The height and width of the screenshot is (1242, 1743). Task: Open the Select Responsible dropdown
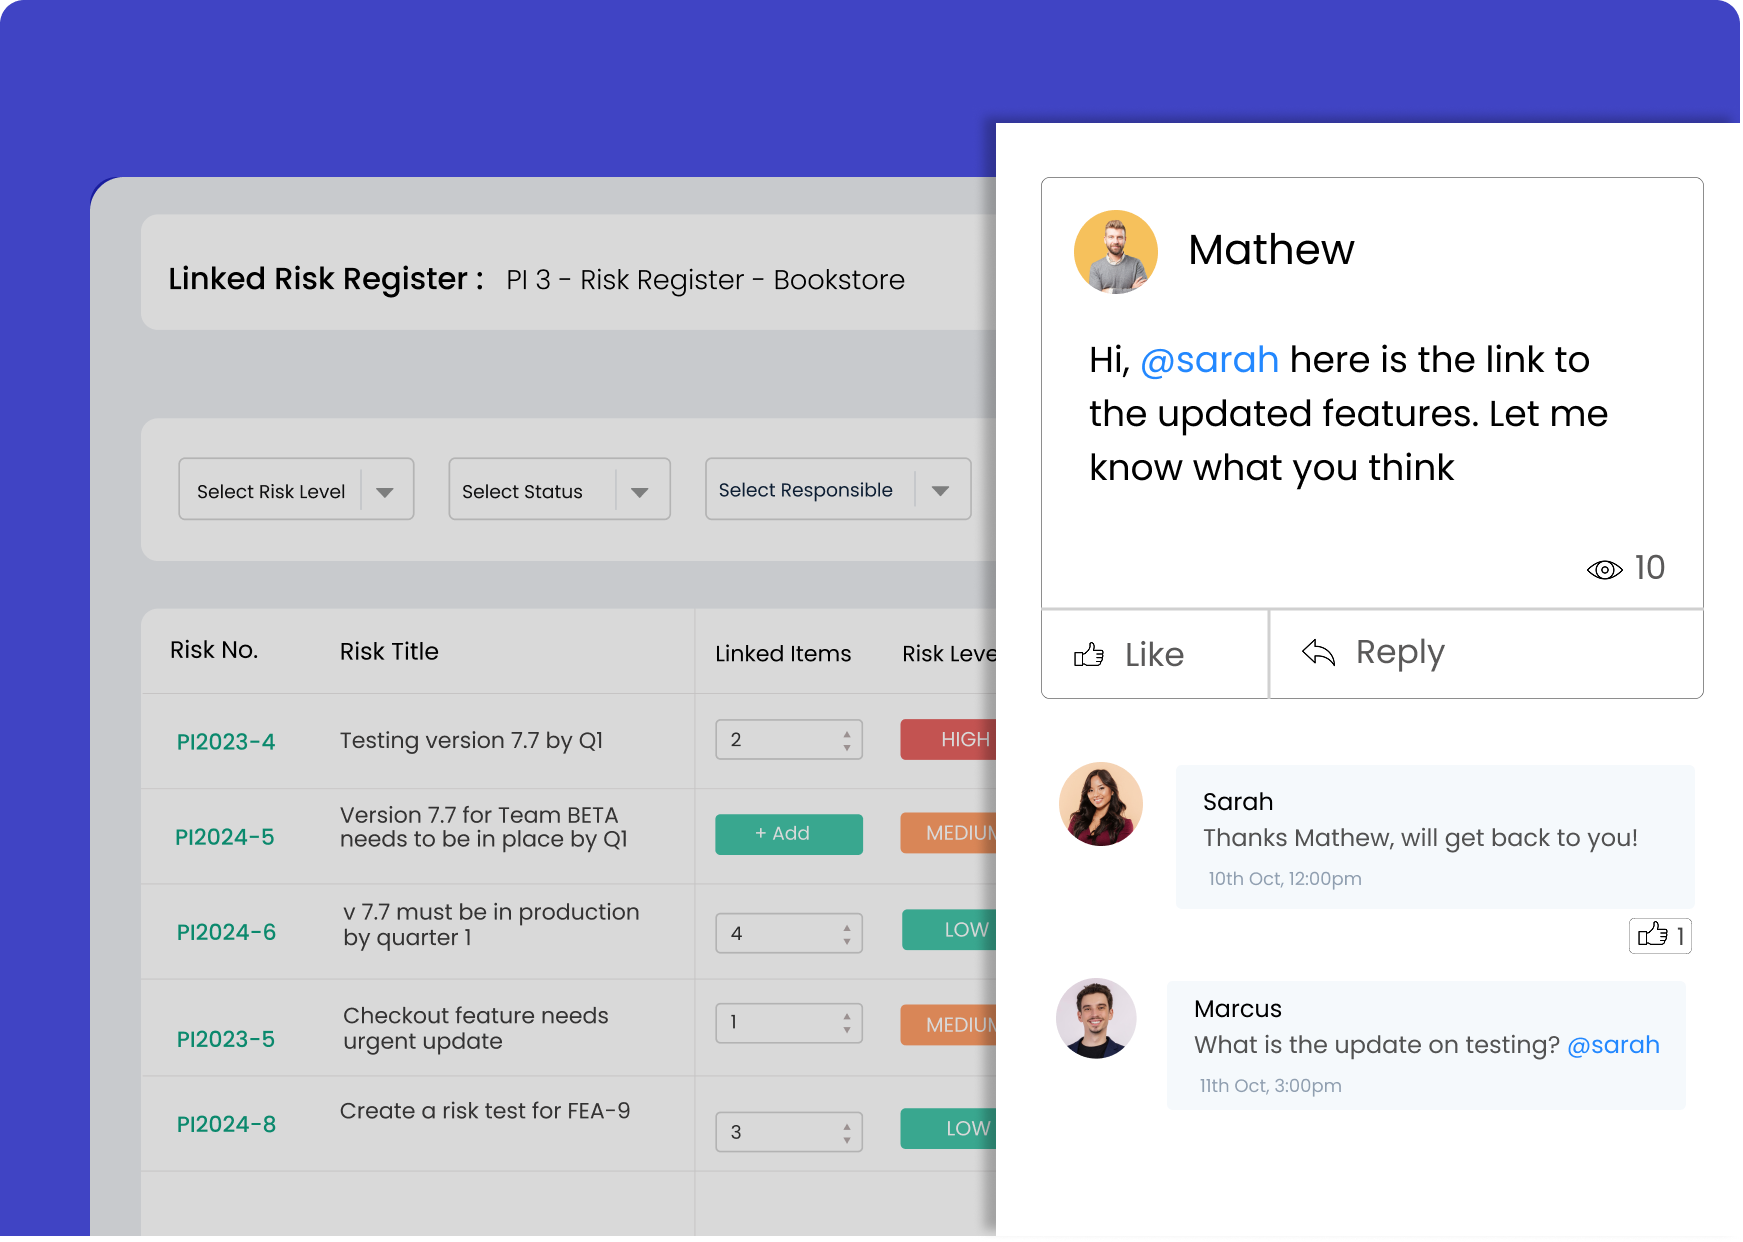coord(838,489)
